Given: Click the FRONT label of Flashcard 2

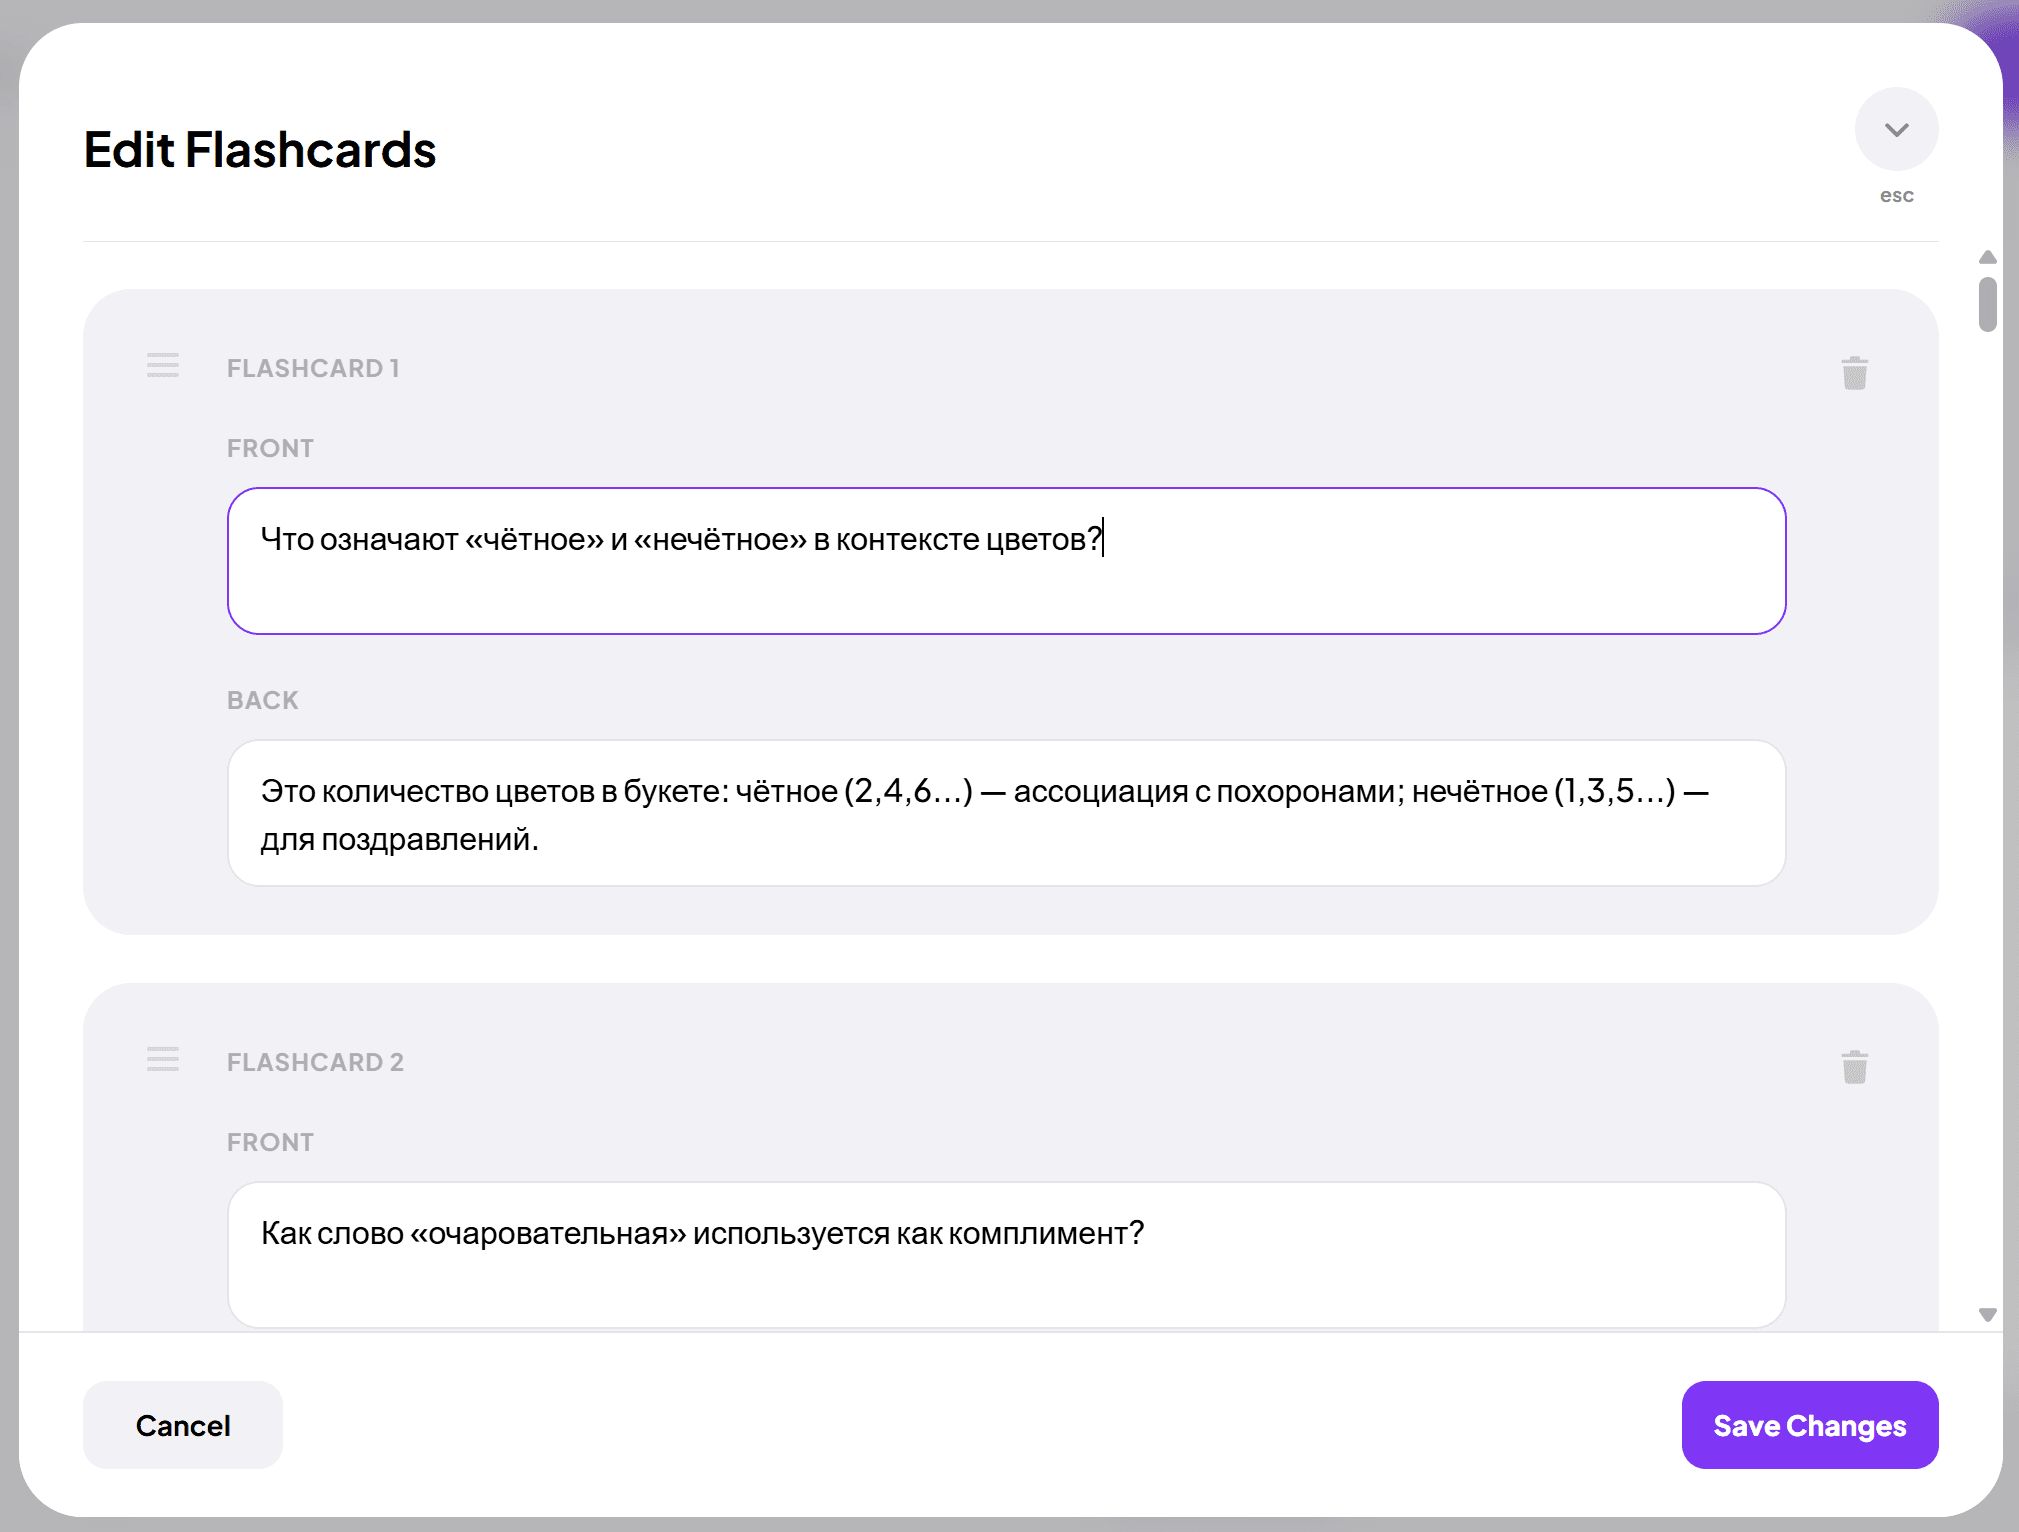Looking at the screenshot, I should coord(270,1141).
